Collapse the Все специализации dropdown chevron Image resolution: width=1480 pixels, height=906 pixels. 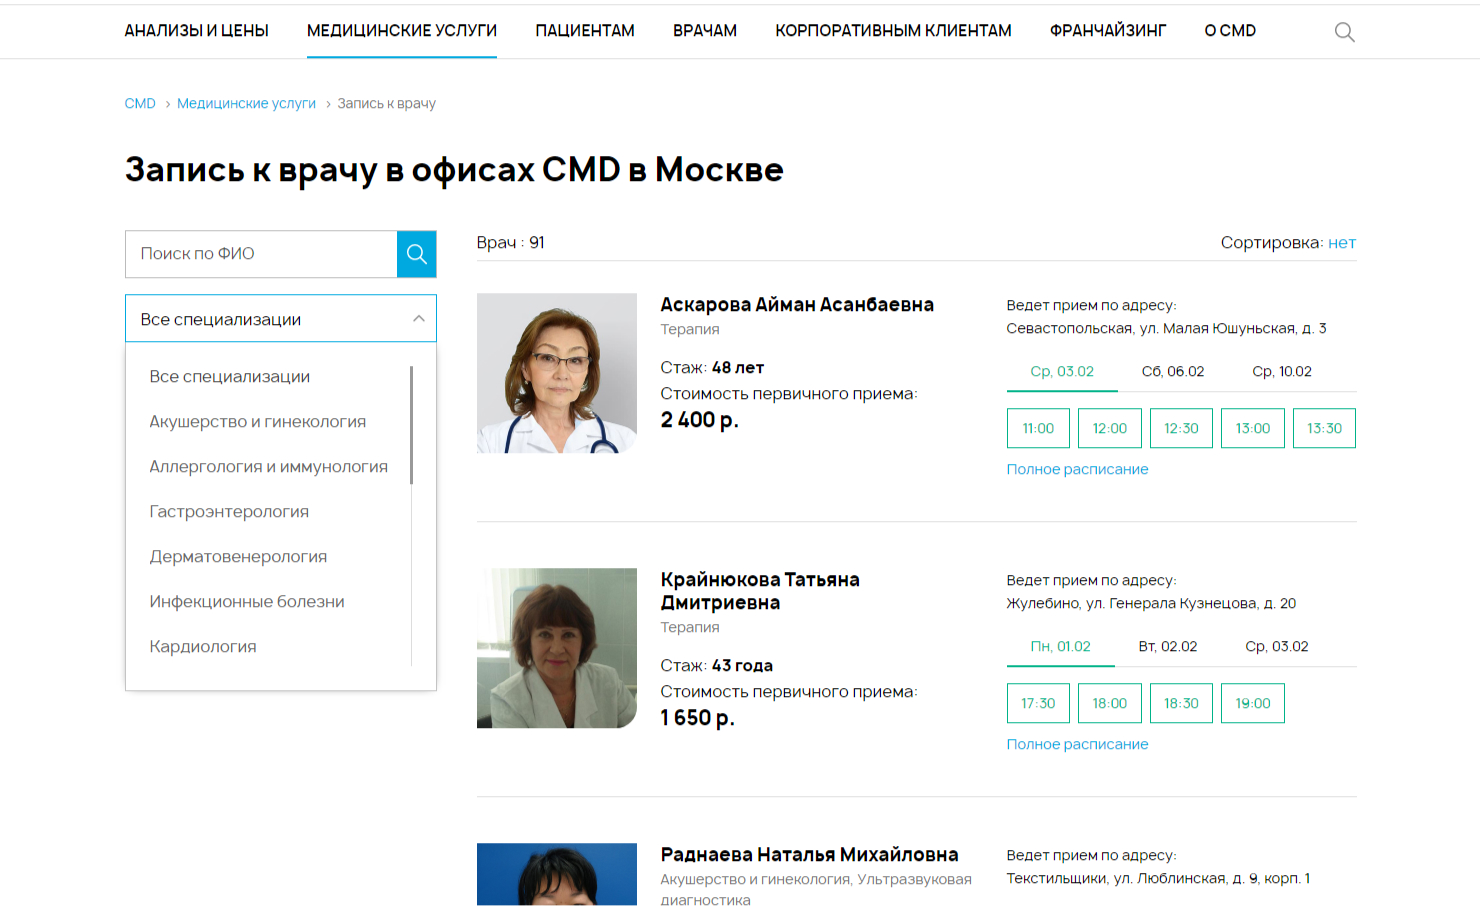point(418,319)
